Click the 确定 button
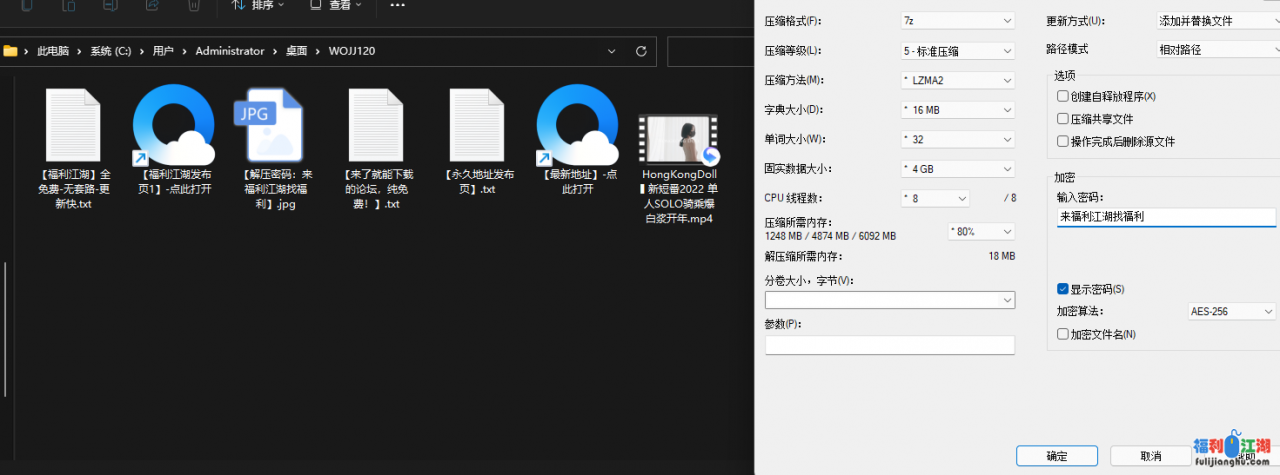1280x475 pixels. coord(1056,456)
